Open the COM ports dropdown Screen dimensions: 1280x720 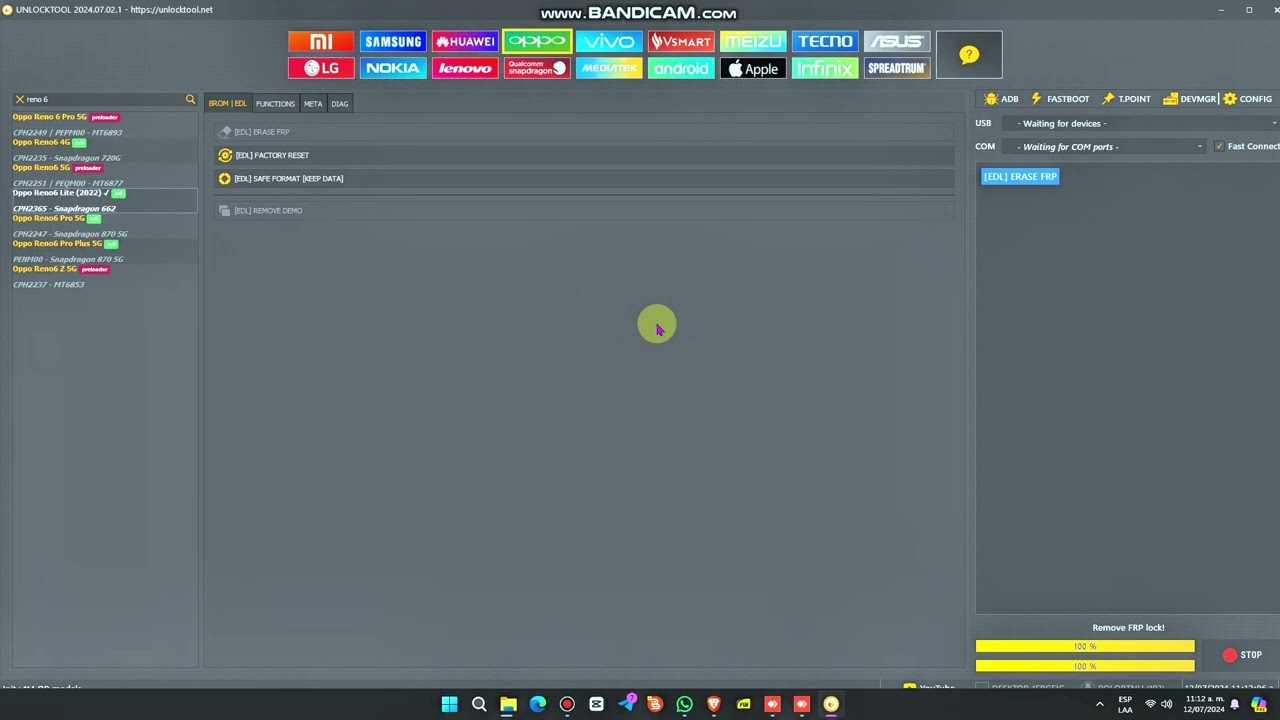tap(1108, 146)
